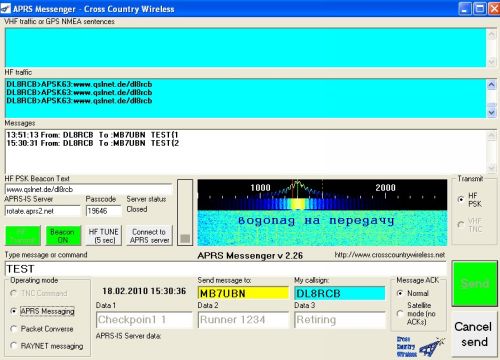Click the HF TUNE (5 sec) button
The image size is (500, 360).
tap(104, 236)
